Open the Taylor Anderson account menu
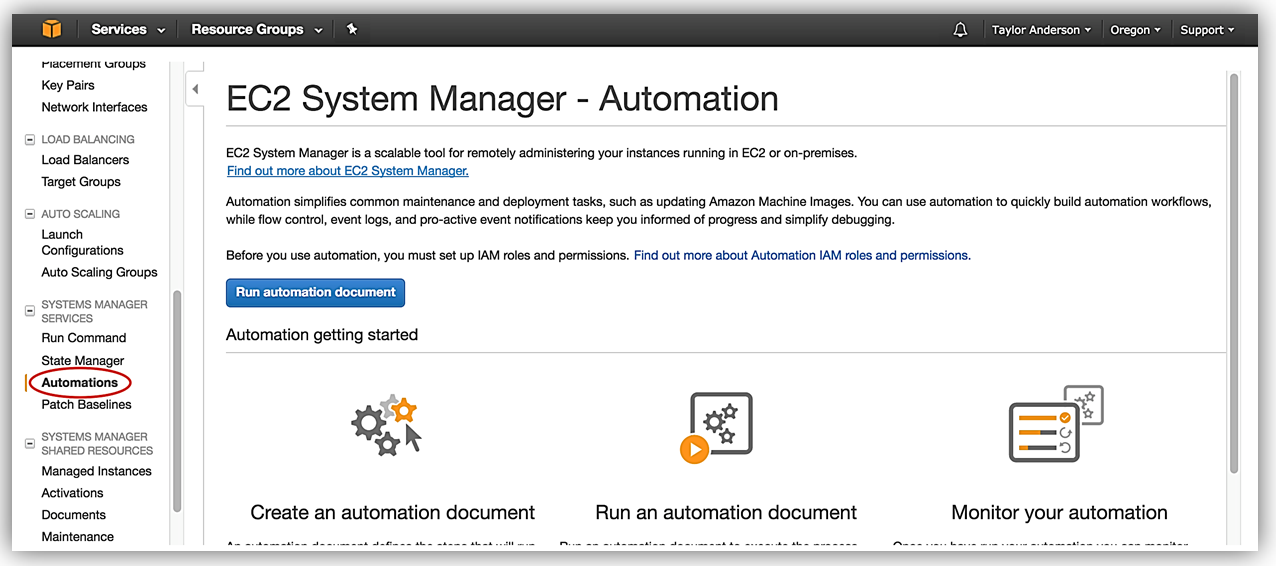The width and height of the screenshot is (1276, 566). pos(1041,30)
